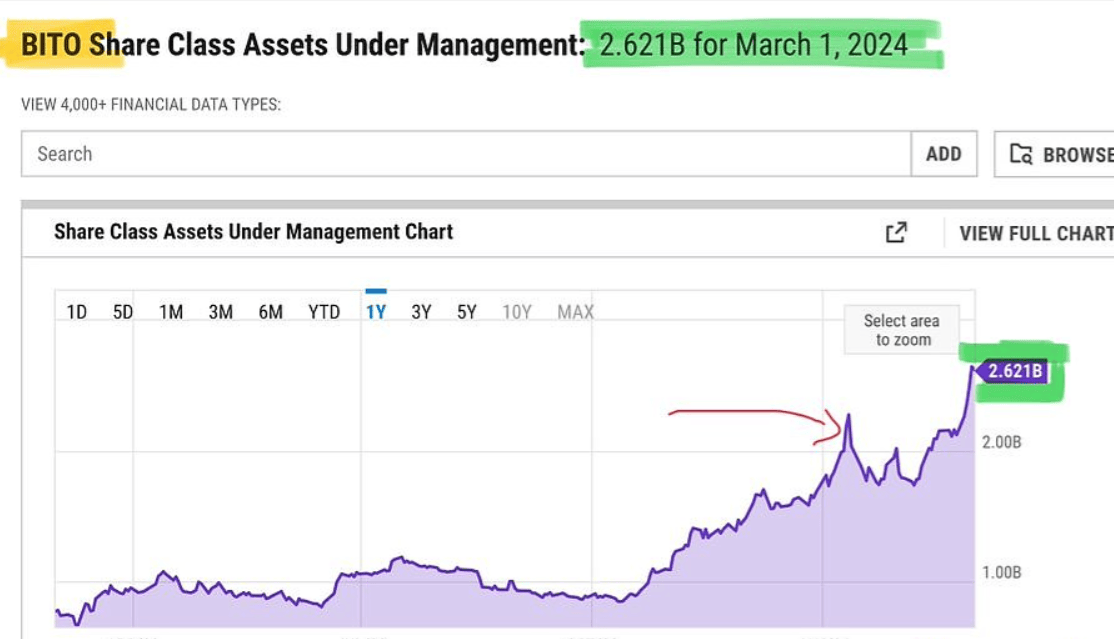Image resolution: width=1114 pixels, height=639 pixels.
Task: Switch chart to 1M range
Action: [171, 312]
